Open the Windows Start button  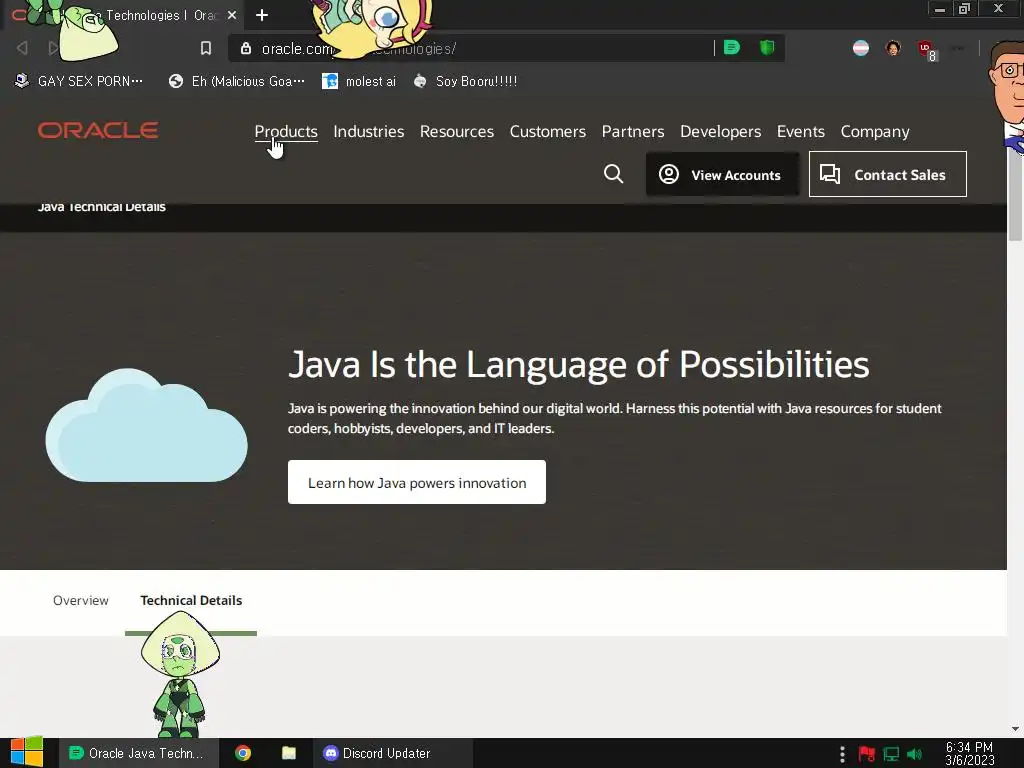click(x=26, y=753)
